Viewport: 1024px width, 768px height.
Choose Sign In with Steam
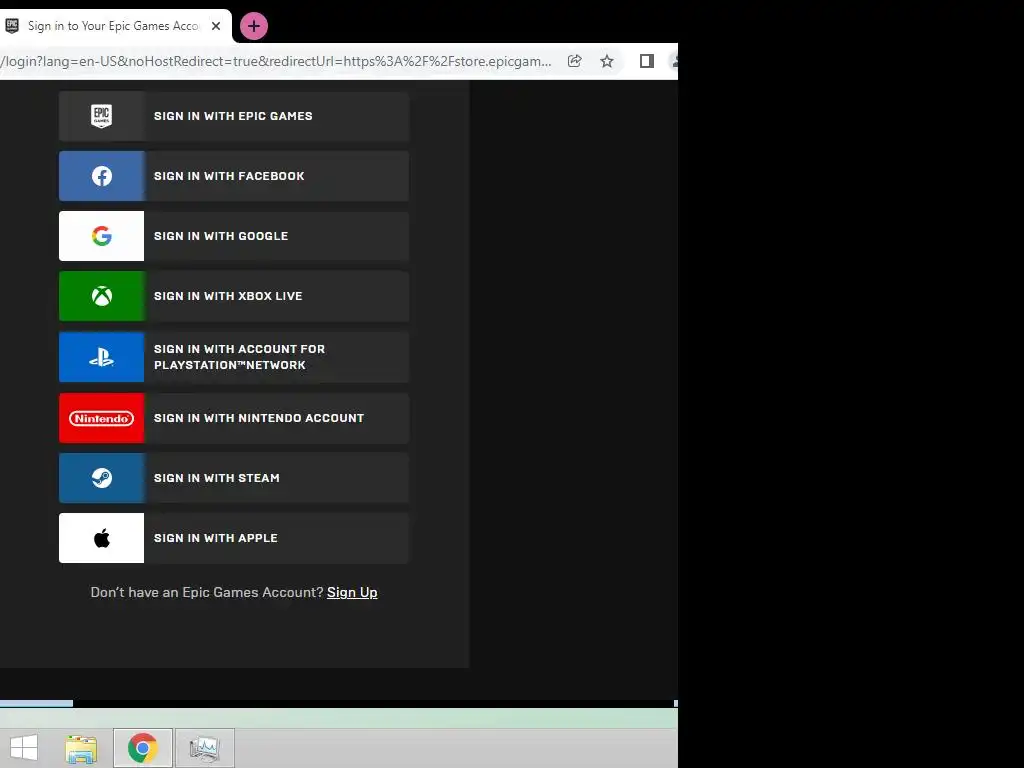click(x=234, y=478)
